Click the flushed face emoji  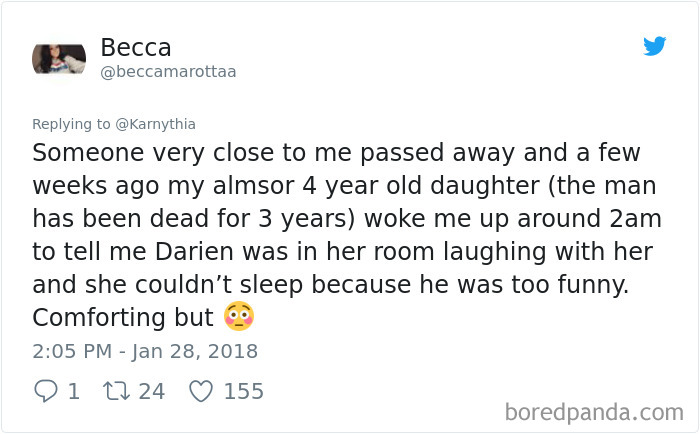click(239, 317)
